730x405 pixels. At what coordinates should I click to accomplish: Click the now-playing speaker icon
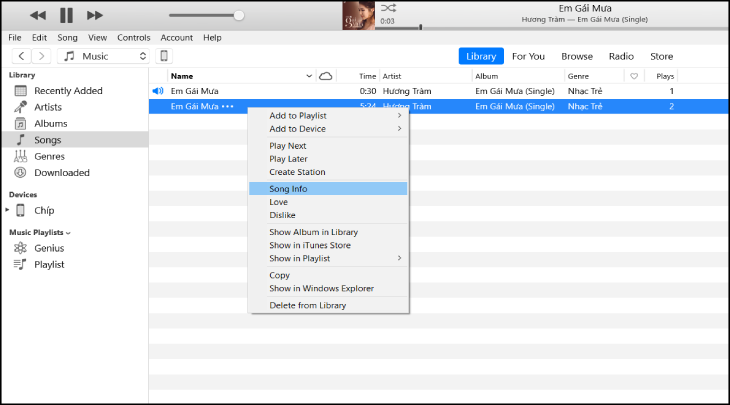click(x=158, y=91)
